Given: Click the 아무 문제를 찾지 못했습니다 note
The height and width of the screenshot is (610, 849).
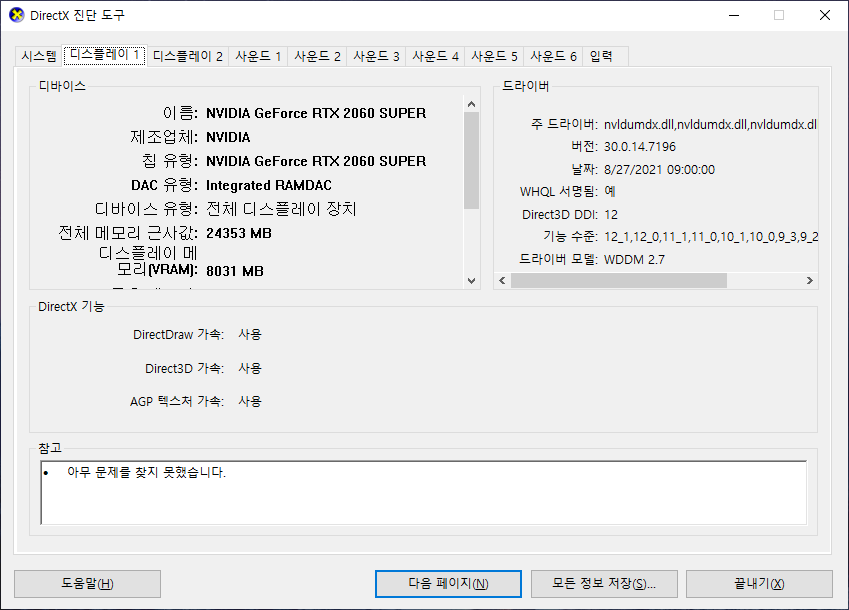Looking at the screenshot, I should pyautogui.click(x=146, y=473).
